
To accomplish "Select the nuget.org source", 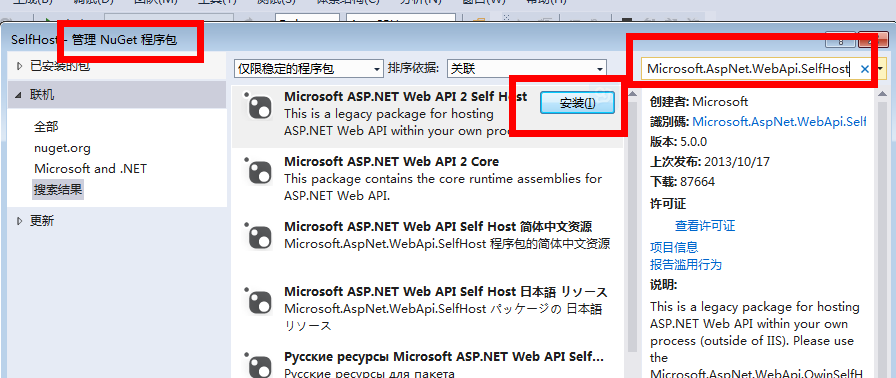I will (62, 148).
